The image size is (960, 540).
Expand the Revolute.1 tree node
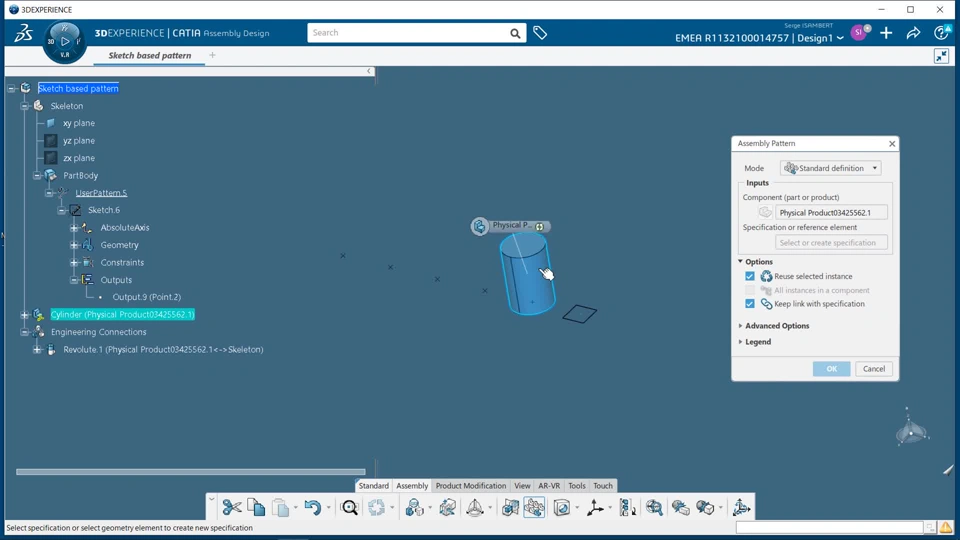(x=37, y=350)
